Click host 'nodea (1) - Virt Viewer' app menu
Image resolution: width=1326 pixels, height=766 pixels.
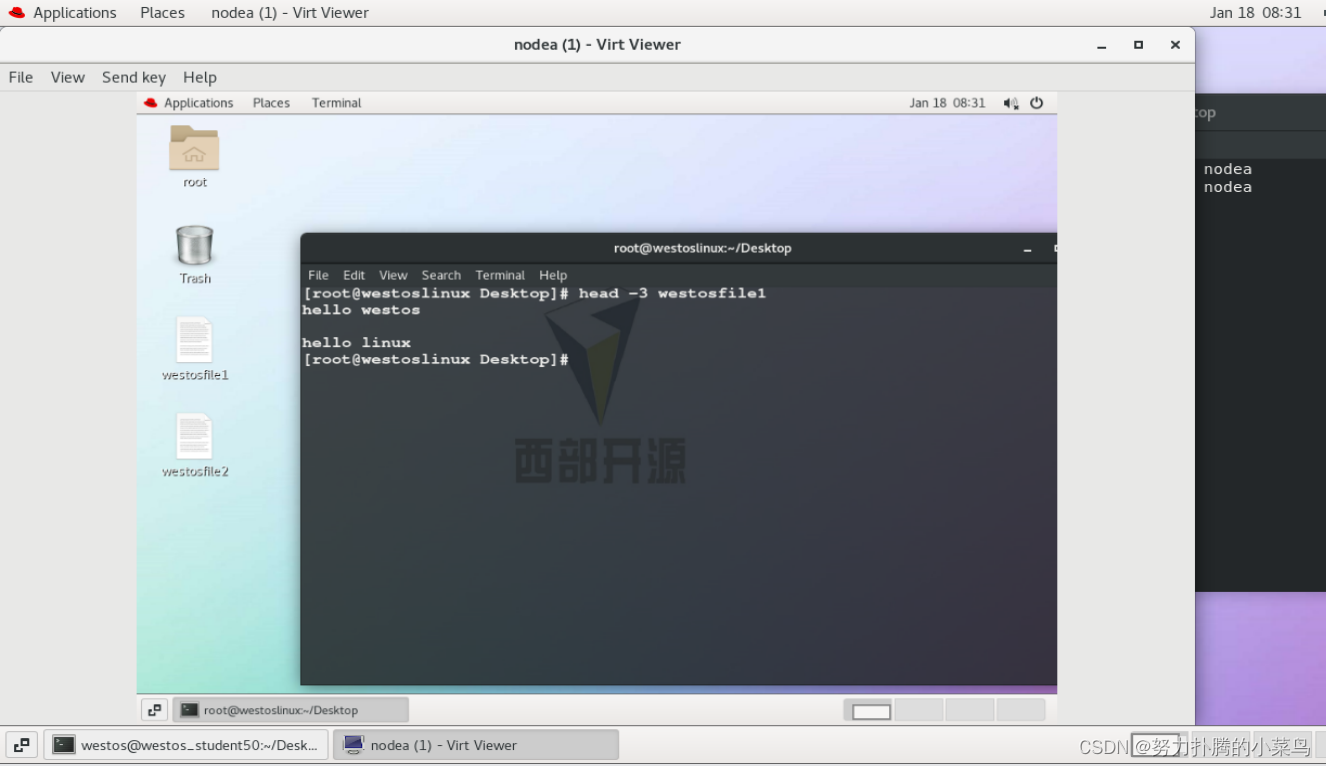pos(290,13)
